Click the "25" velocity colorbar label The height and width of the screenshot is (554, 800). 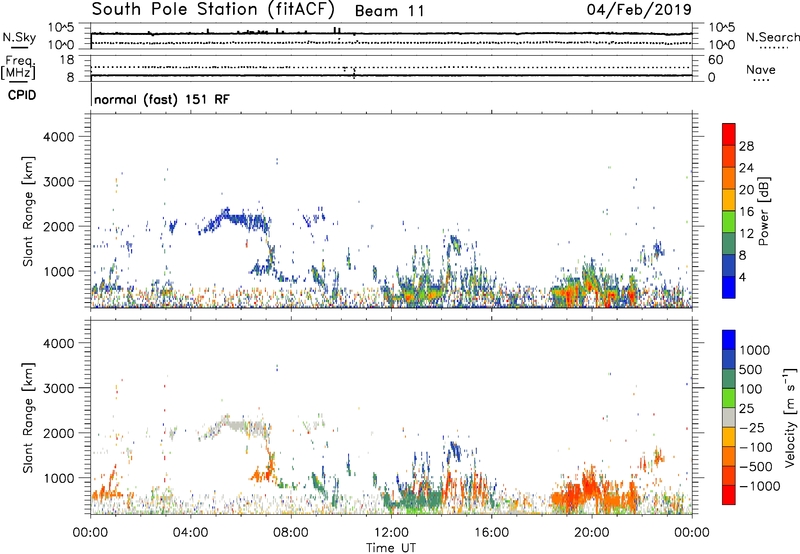pyautogui.click(x=746, y=409)
